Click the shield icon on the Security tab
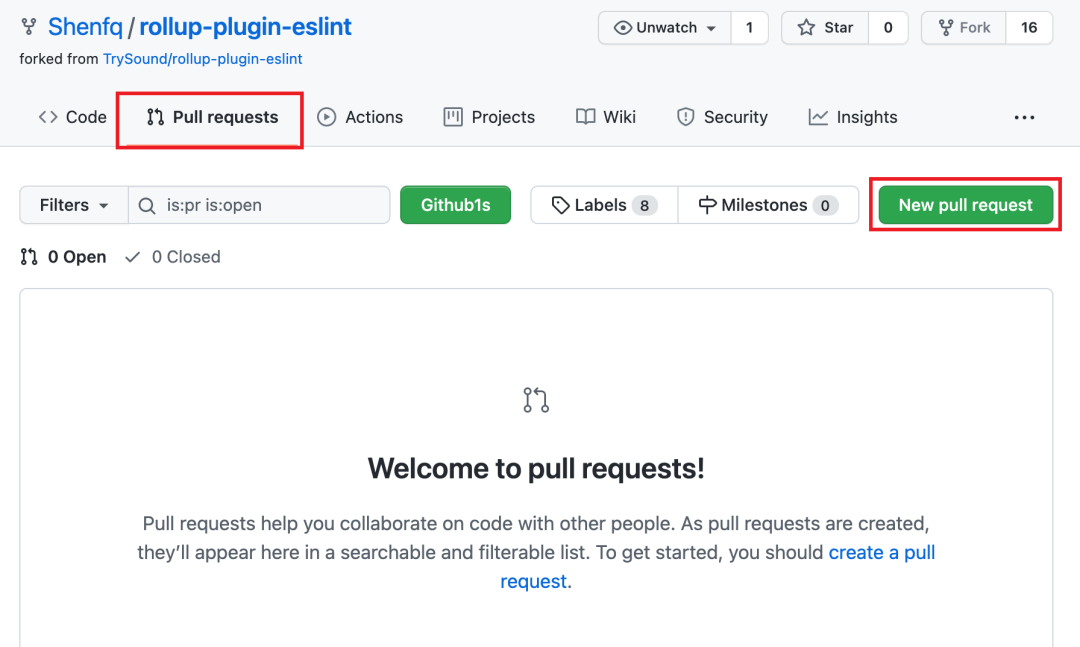Image resolution: width=1080 pixels, height=647 pixels. coord(685,117)
